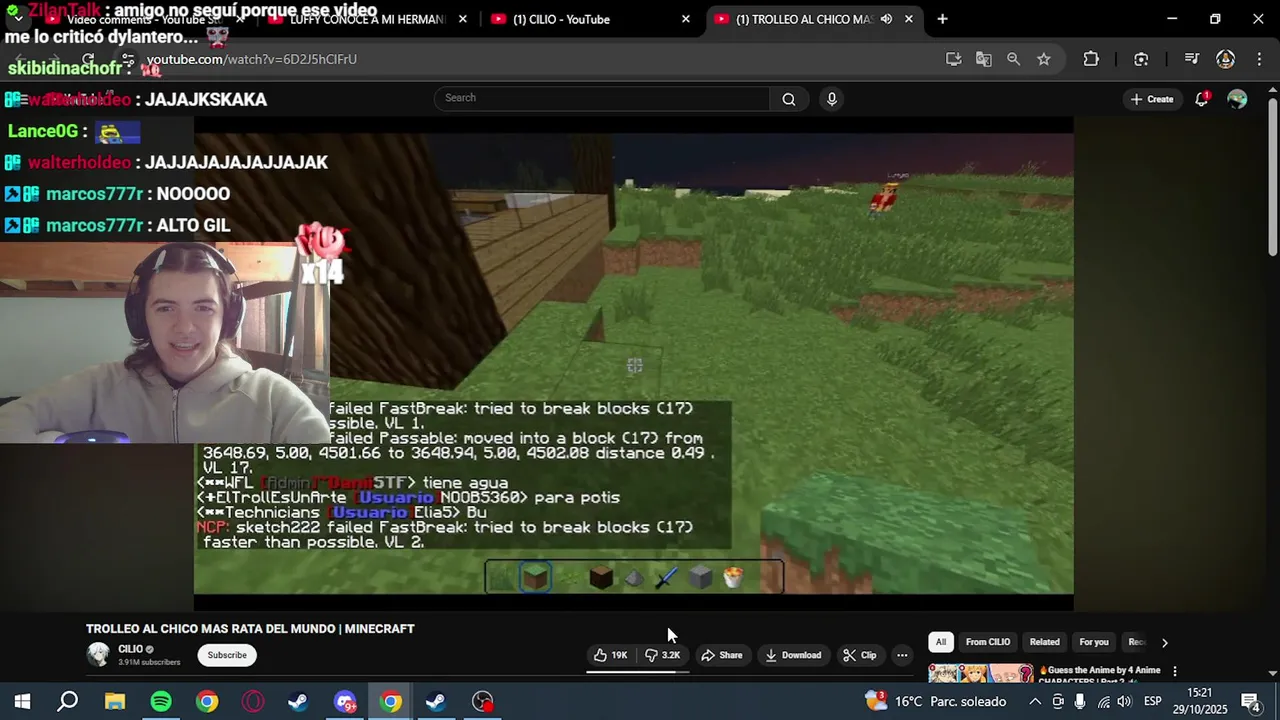Open the translate page icon in address bar
Viewport: 1280px width, 720px height.
coord(983,59)
